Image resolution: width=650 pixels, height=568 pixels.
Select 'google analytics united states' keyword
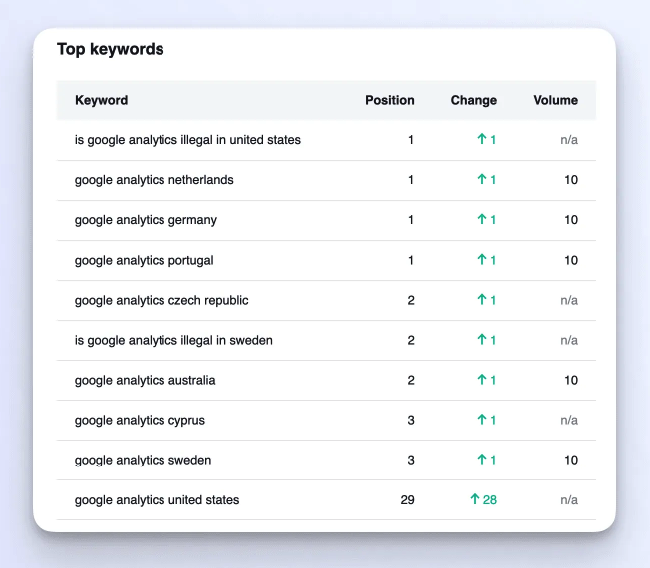click(157, 500)
